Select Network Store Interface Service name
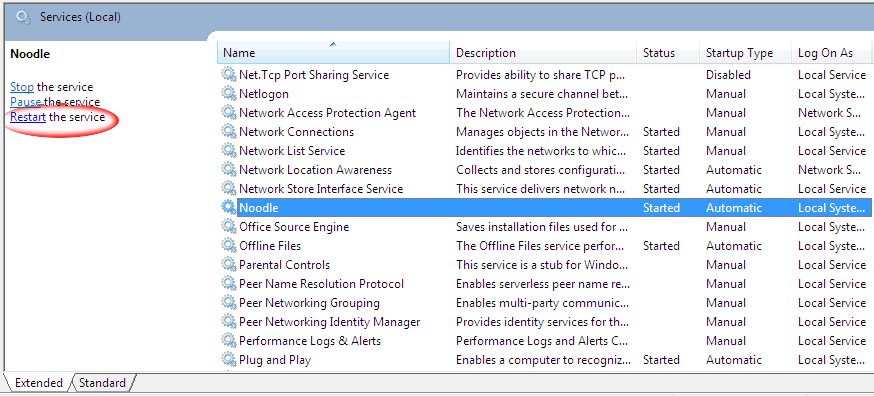Image resolution: width=874 pixels, height=396 pixels. 321,189
